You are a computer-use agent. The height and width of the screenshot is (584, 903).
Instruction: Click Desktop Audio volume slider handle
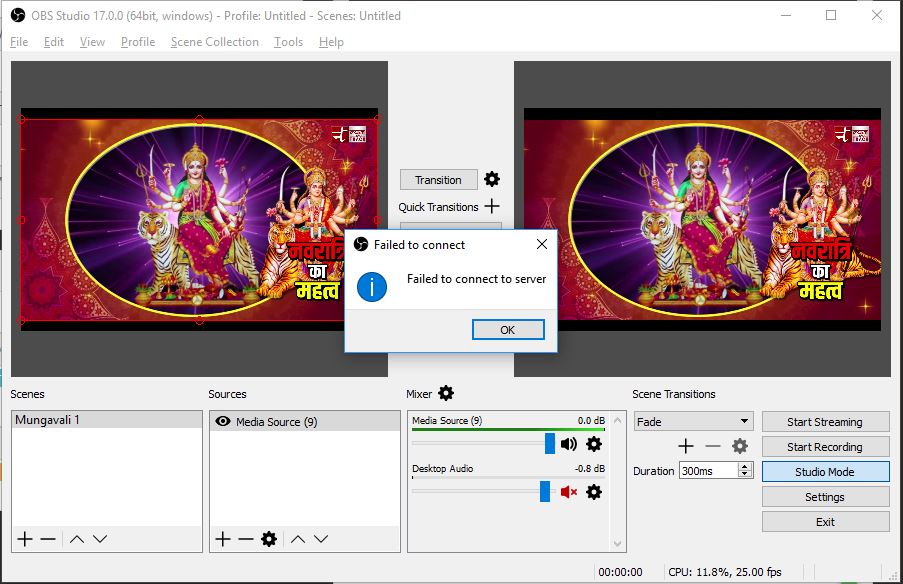[x=545, y=491]
